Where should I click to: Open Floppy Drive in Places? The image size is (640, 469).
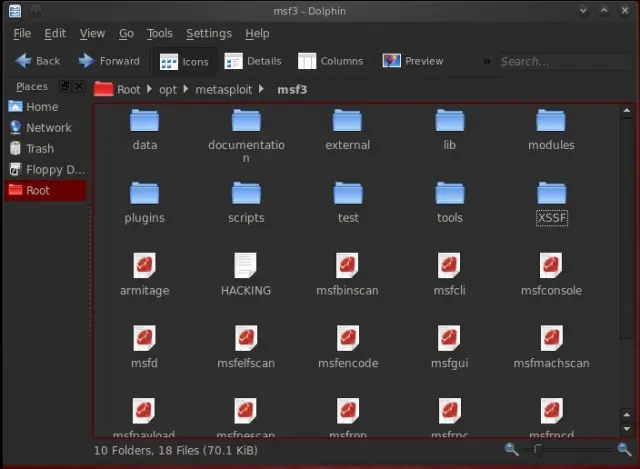pos(46,169)
